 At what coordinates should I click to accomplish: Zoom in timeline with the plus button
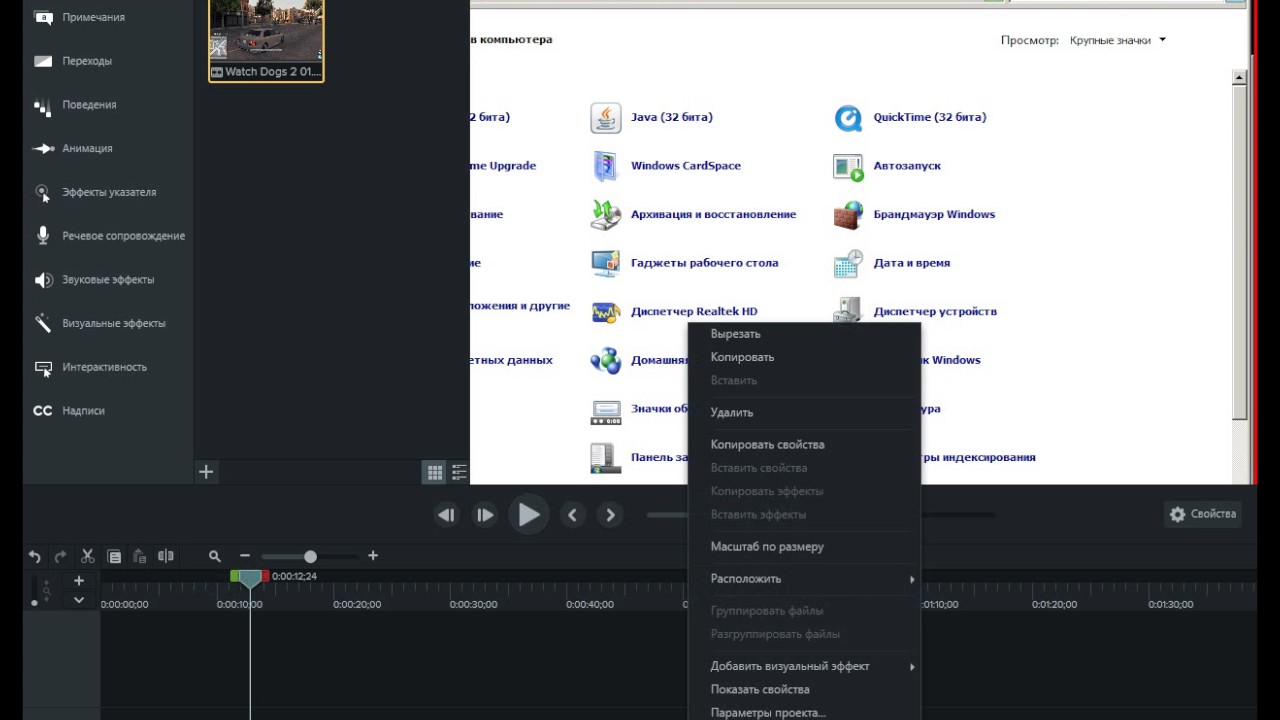coord(373,556)
